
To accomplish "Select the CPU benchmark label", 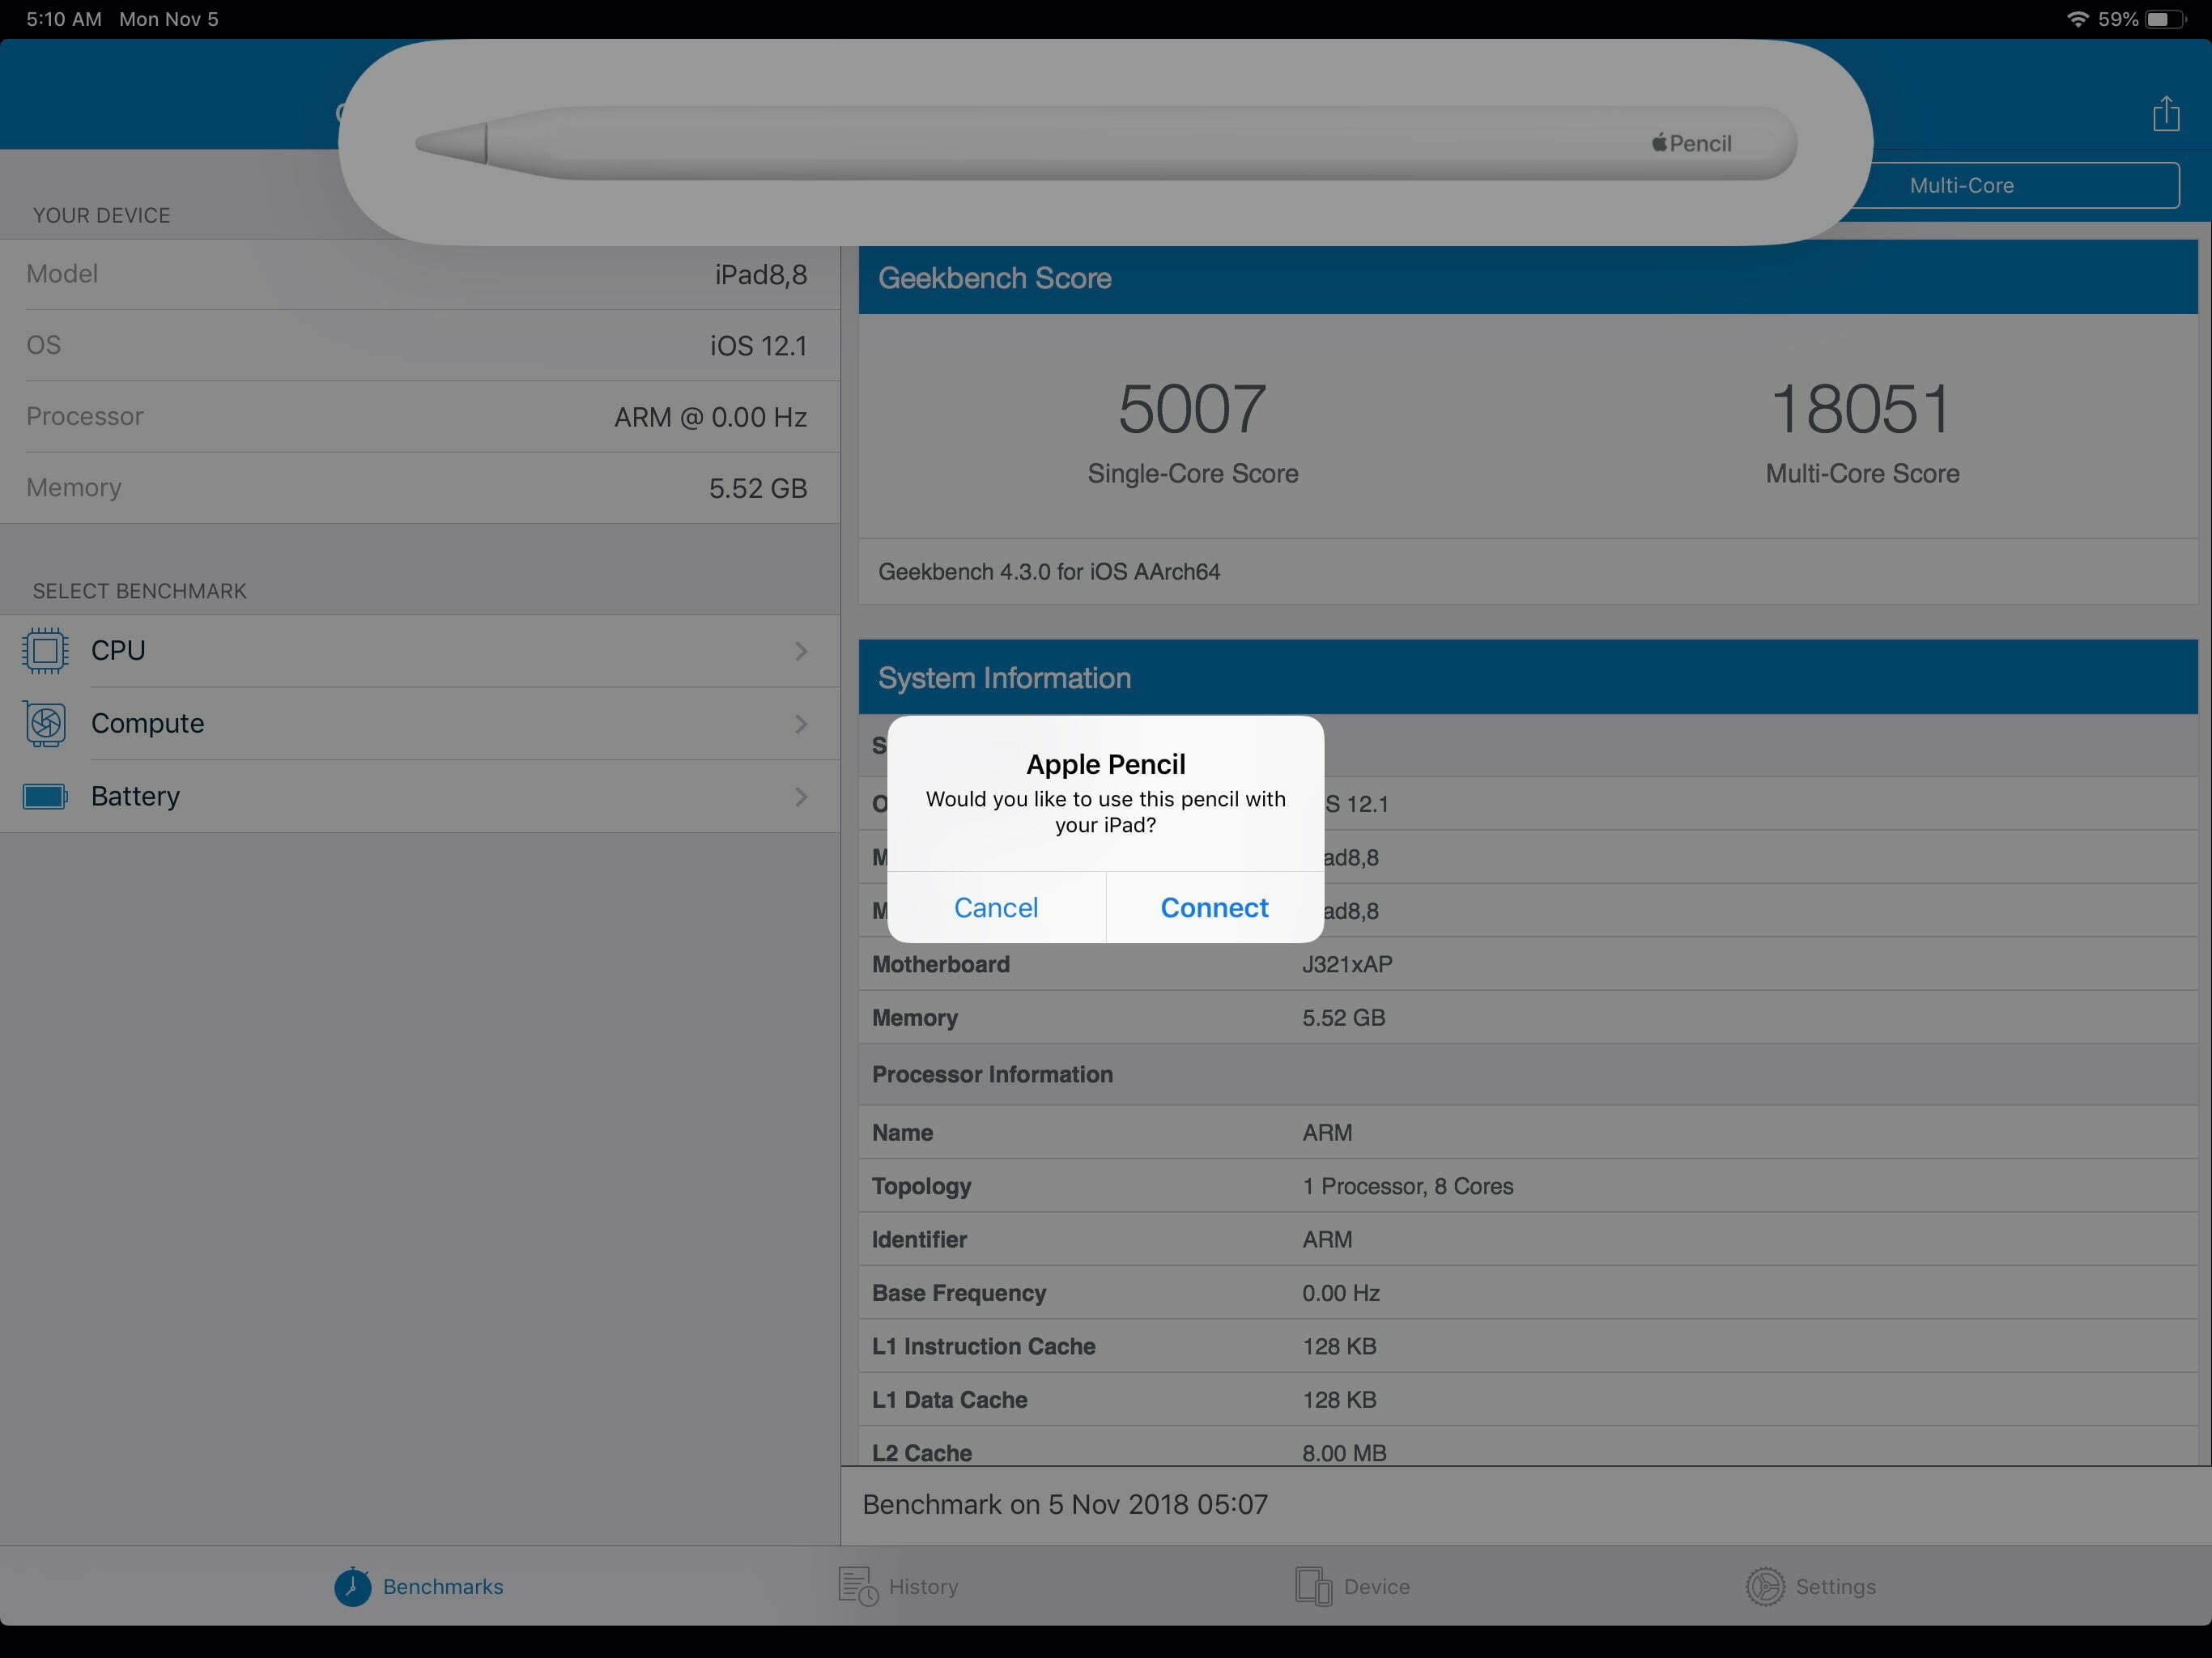I will pos(118,651).
